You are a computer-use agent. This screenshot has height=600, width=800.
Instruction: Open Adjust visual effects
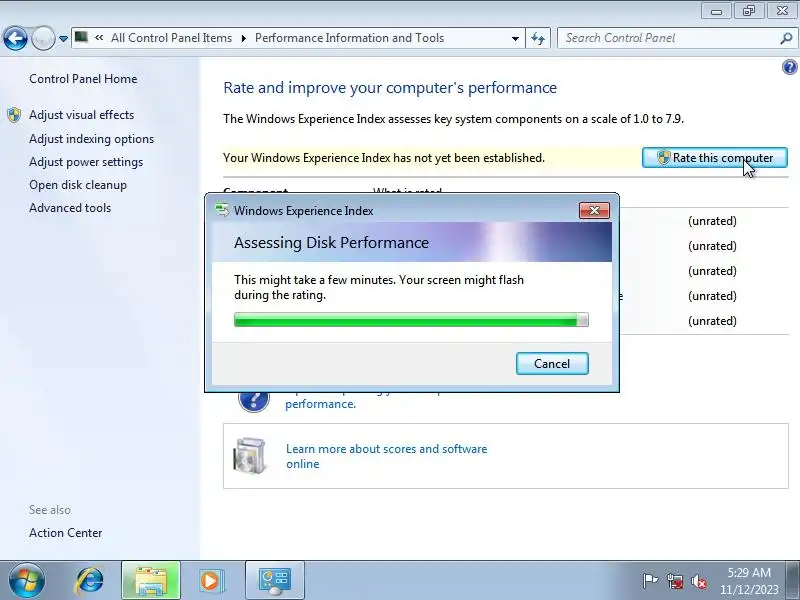click(82, 115)
